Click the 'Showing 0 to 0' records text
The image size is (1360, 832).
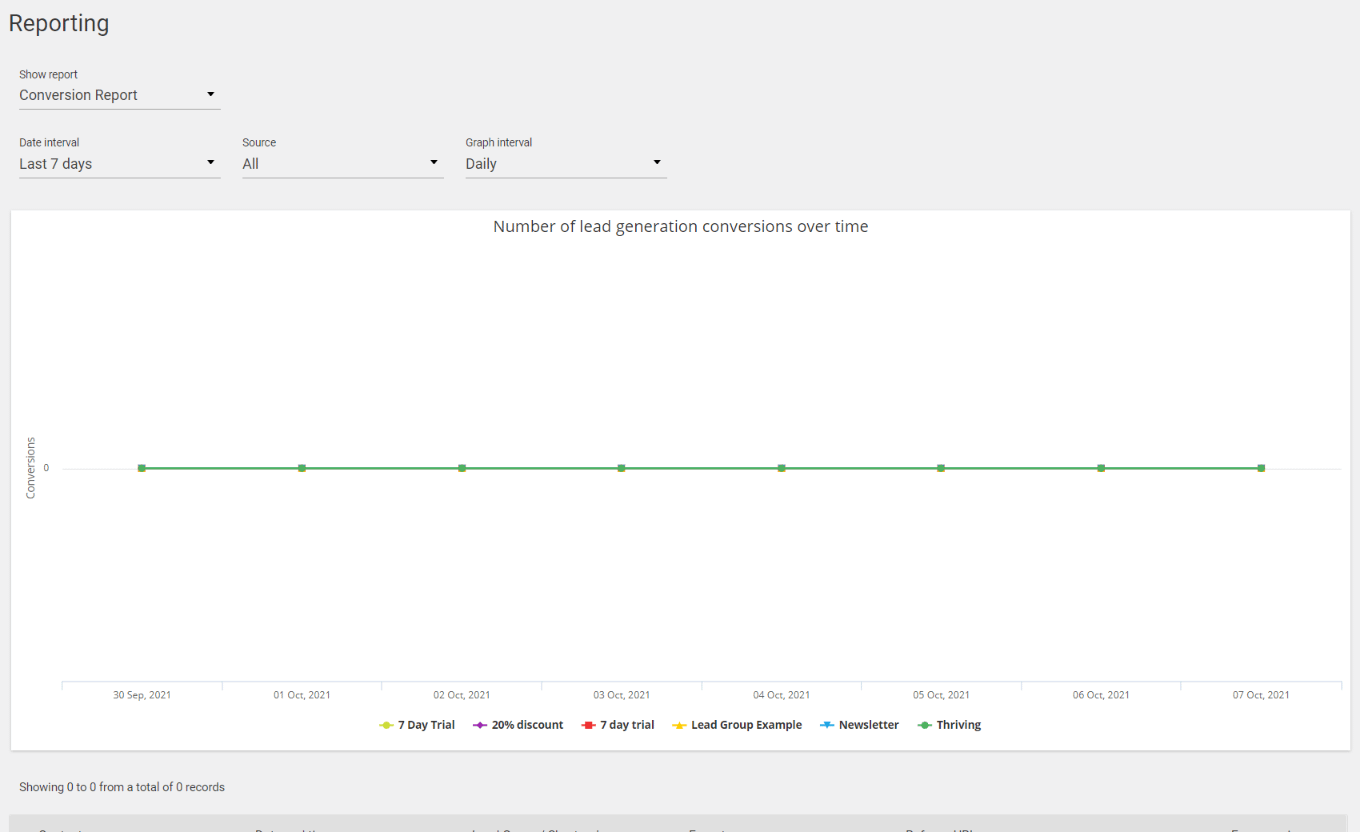click(122, 787)
